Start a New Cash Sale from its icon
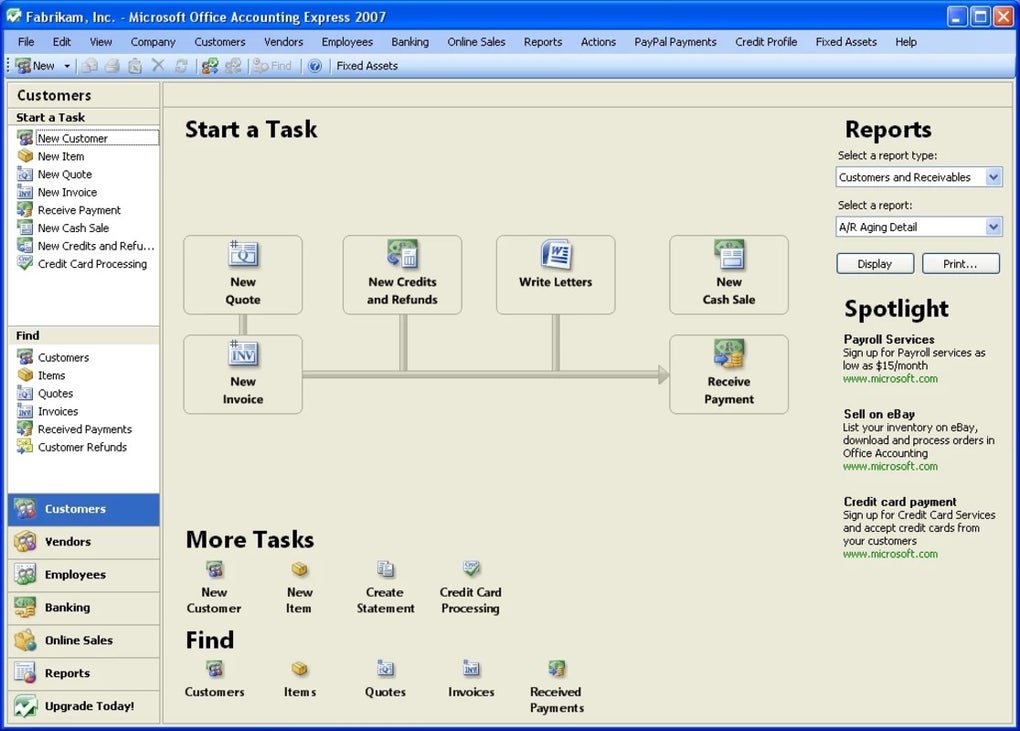 (728, 273)
